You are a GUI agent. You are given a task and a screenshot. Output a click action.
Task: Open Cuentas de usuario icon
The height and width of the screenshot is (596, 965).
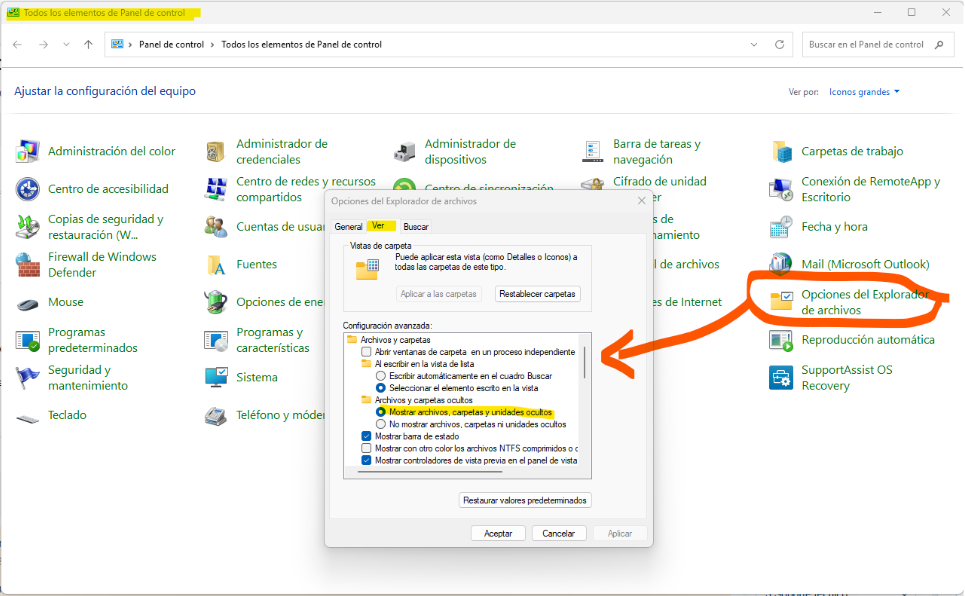pyautogui.click(x=215, y=227)
